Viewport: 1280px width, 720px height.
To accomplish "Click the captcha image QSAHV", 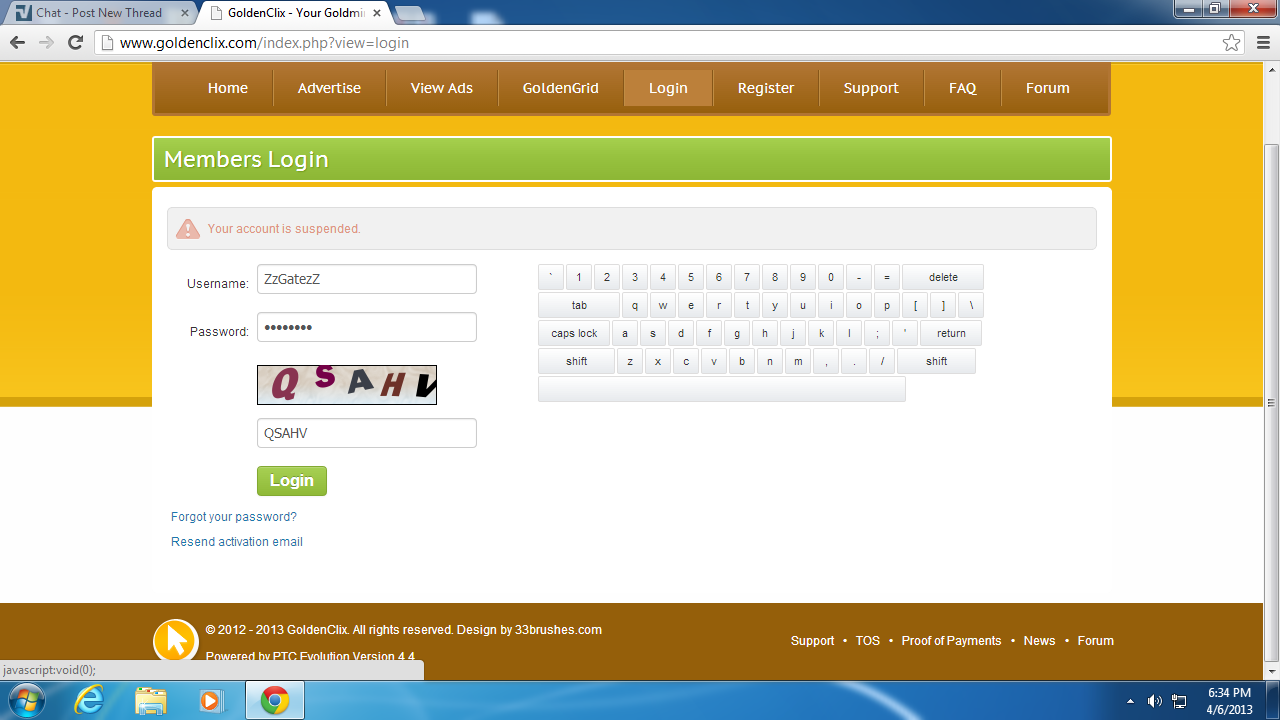I will point(347,385).
